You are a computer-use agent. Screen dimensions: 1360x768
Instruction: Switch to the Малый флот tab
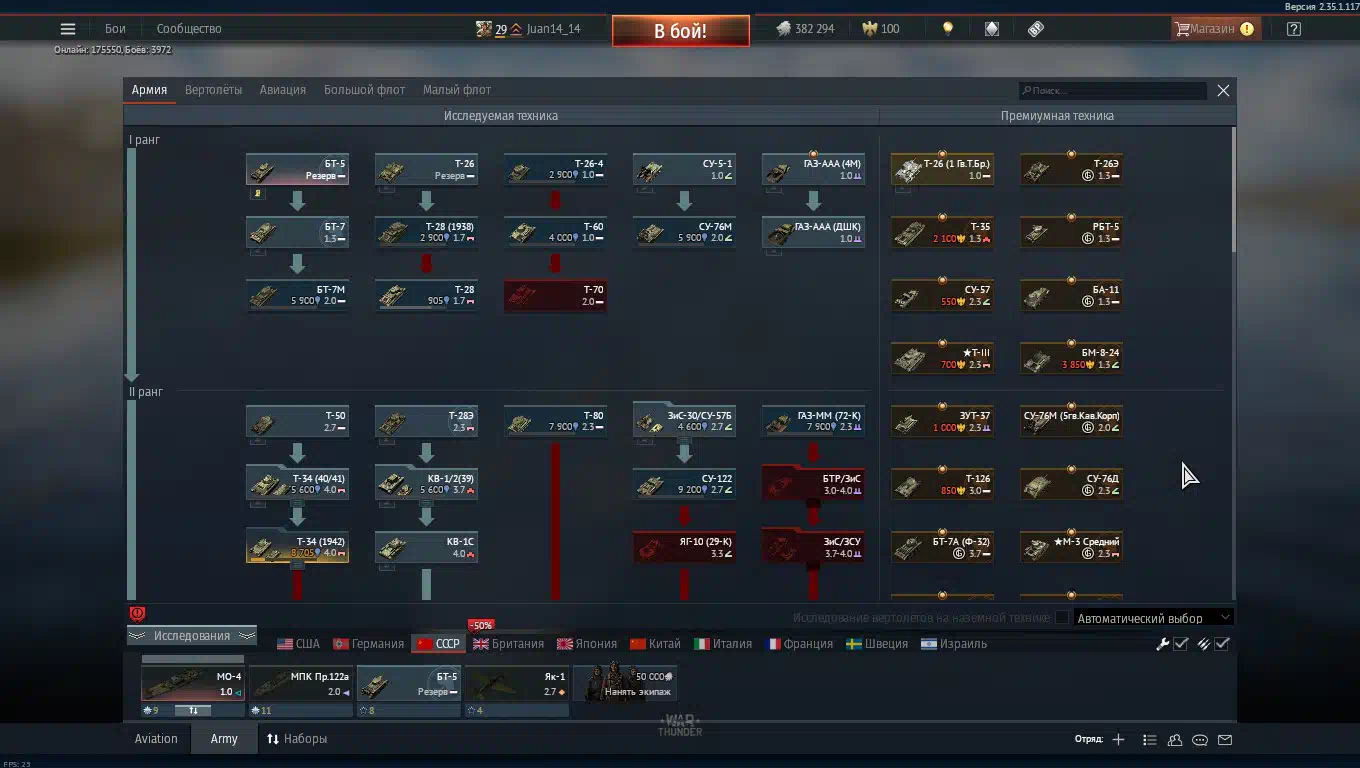tap(457, 90)
